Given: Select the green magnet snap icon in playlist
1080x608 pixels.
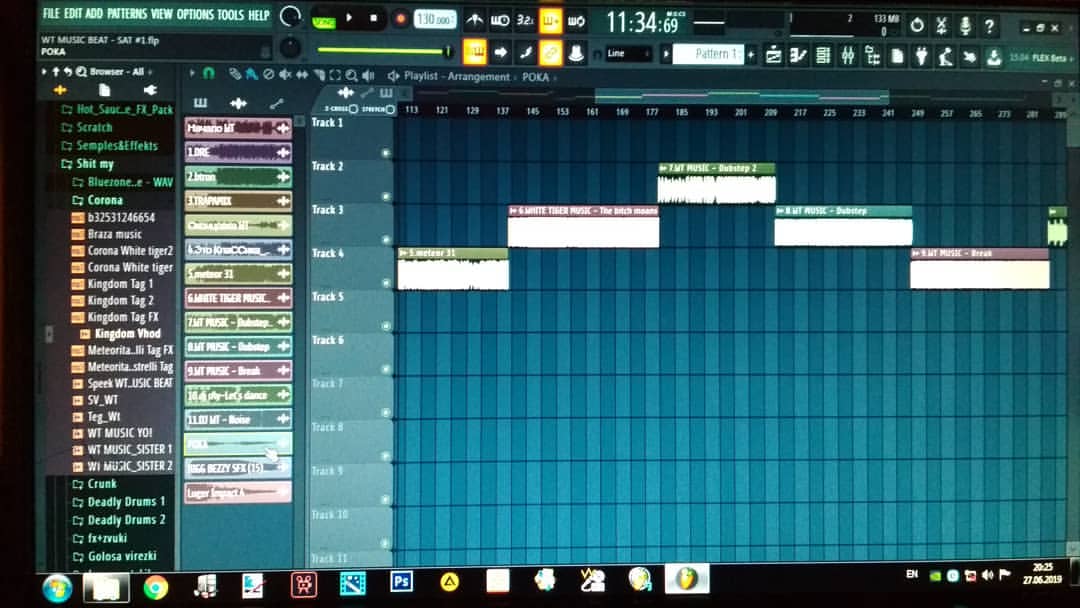Looking at the screenshot, I should point(209,74).
